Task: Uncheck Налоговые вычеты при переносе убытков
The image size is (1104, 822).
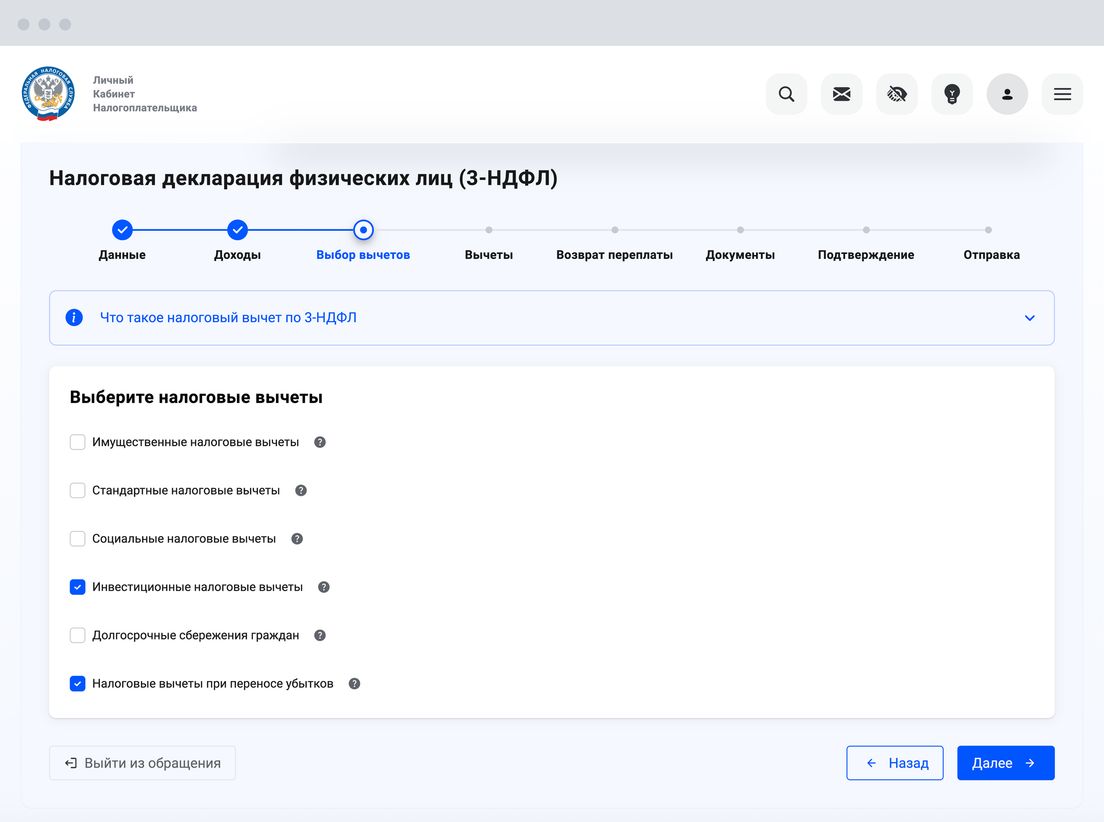Action: 77,683
